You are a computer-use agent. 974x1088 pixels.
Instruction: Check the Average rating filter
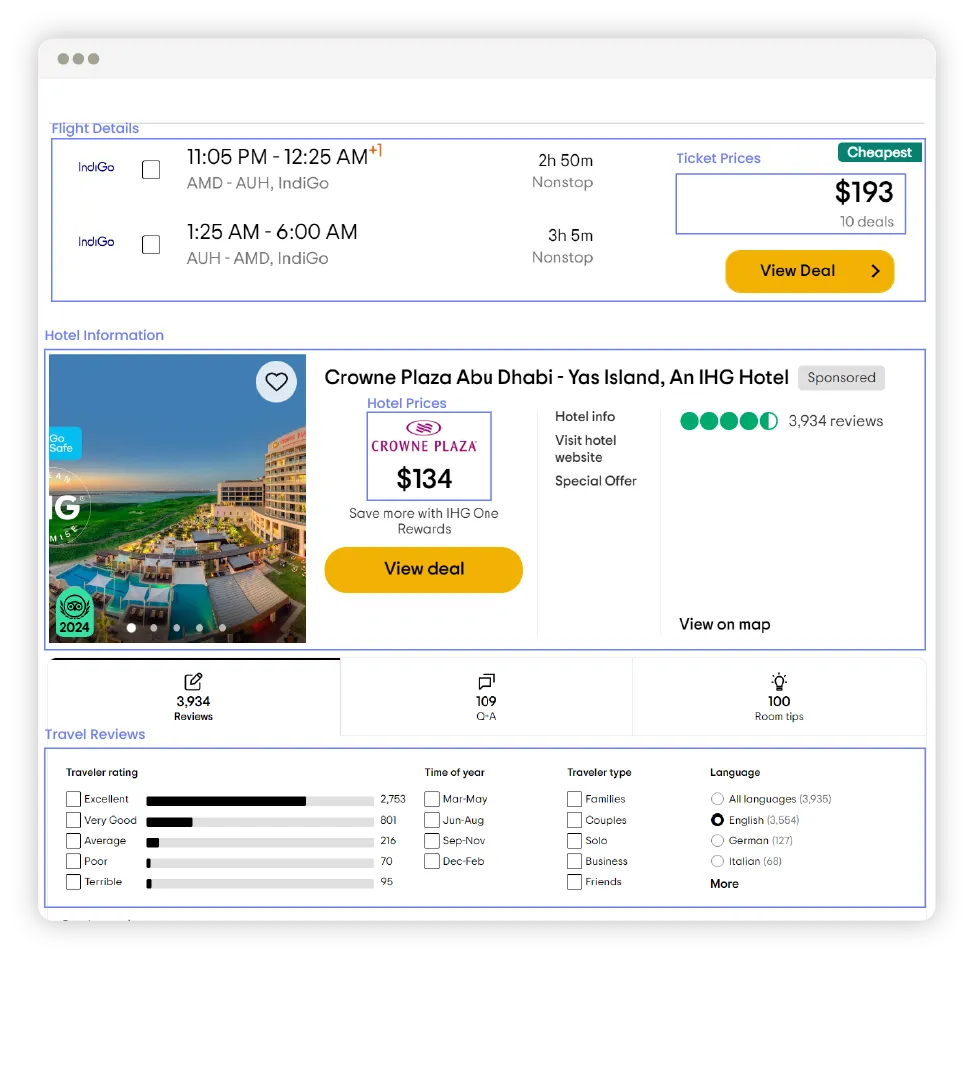pyautogui.click(x=73, y=841)
